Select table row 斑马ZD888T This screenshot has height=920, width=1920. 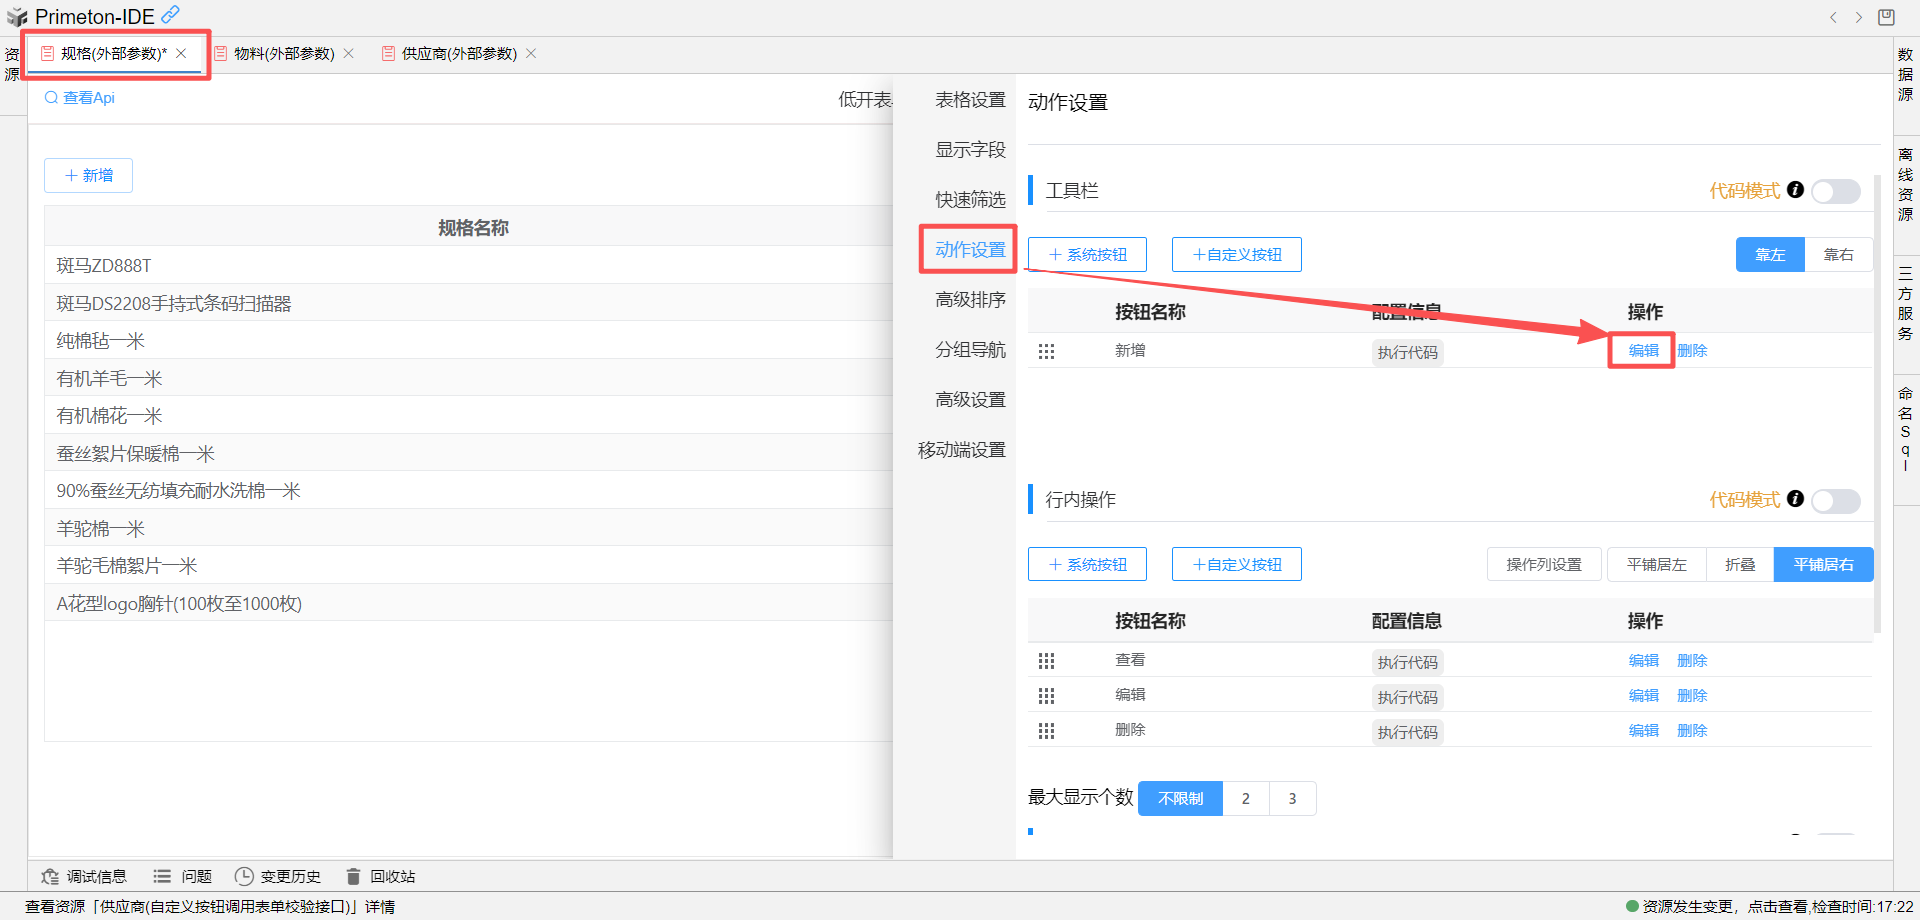click(x=104, y=266)
